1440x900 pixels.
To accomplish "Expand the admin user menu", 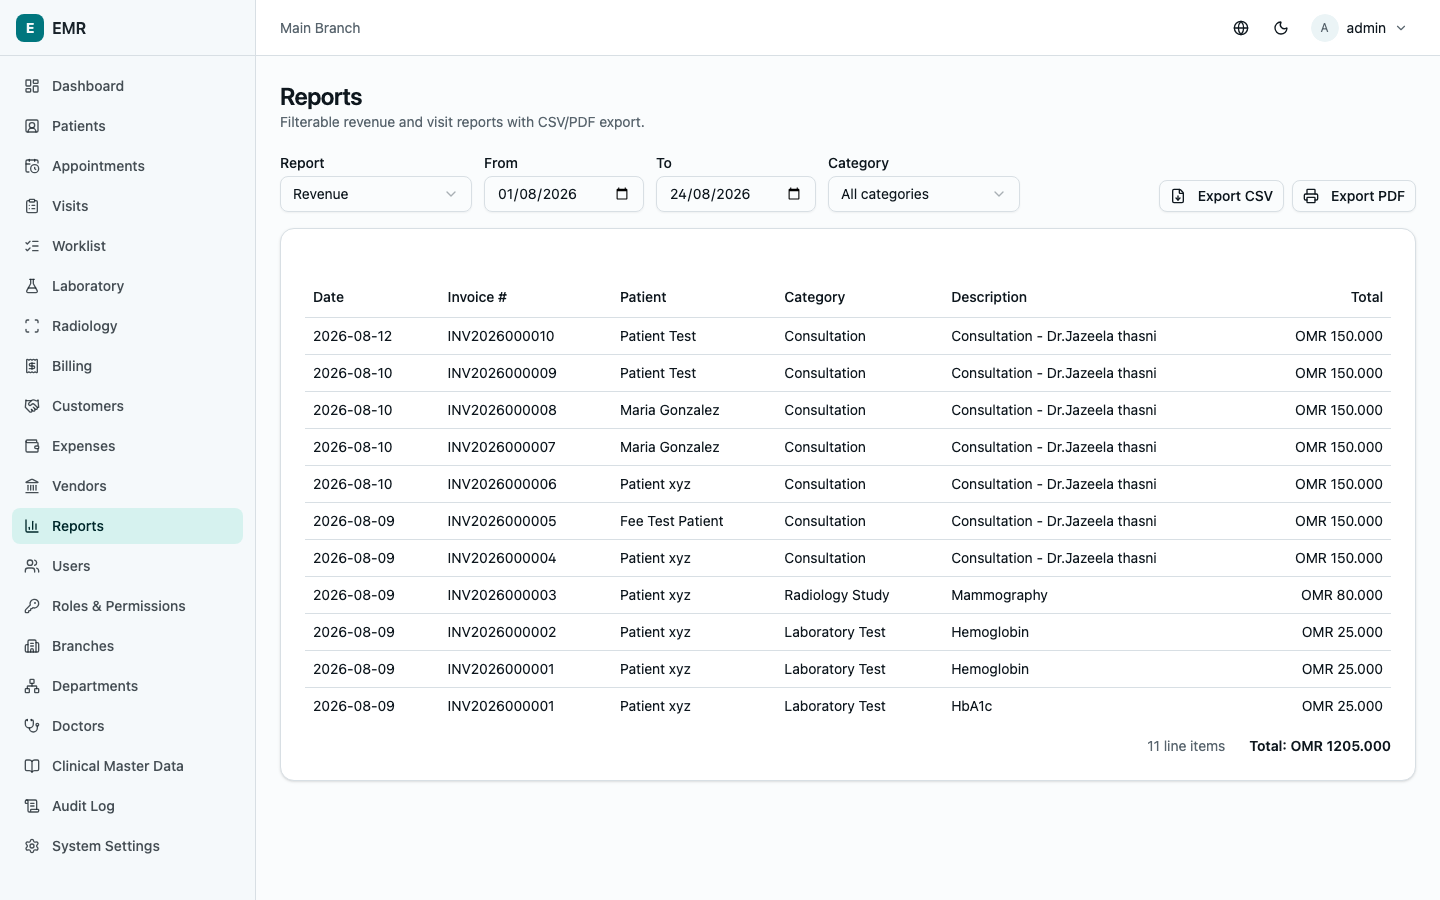I will point(1361,28).
